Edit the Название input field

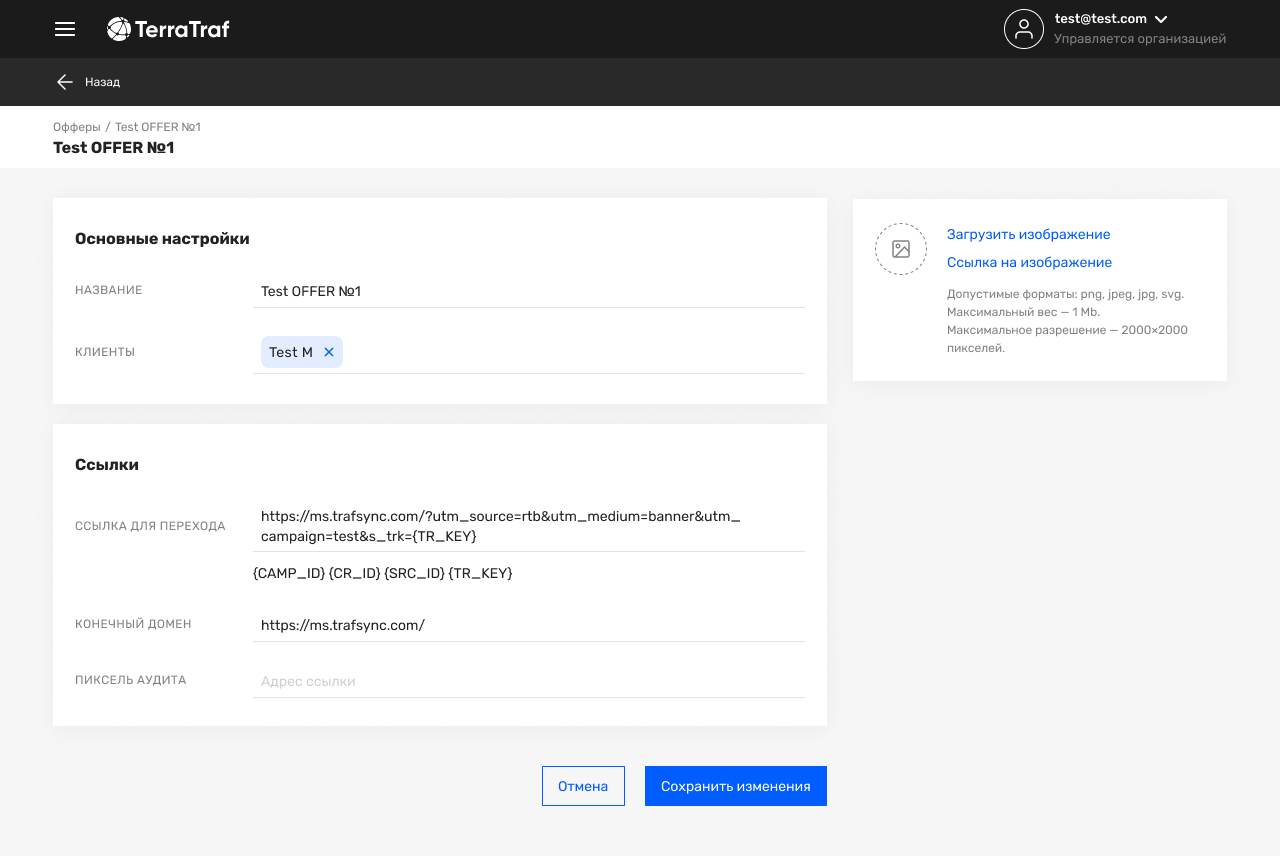point(529,292)
